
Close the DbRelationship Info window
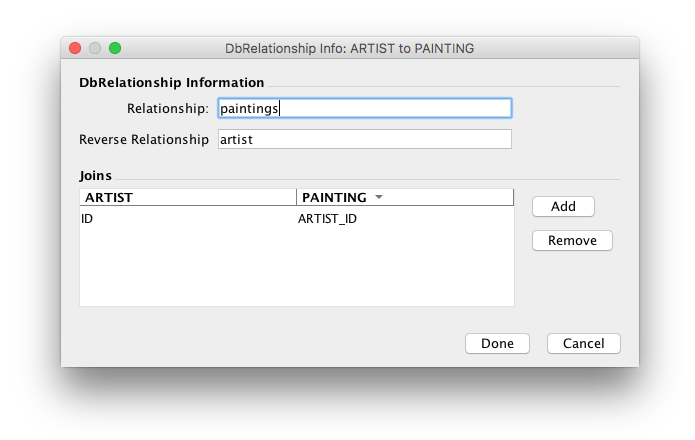pyautogui.click(x=75, y=48)
